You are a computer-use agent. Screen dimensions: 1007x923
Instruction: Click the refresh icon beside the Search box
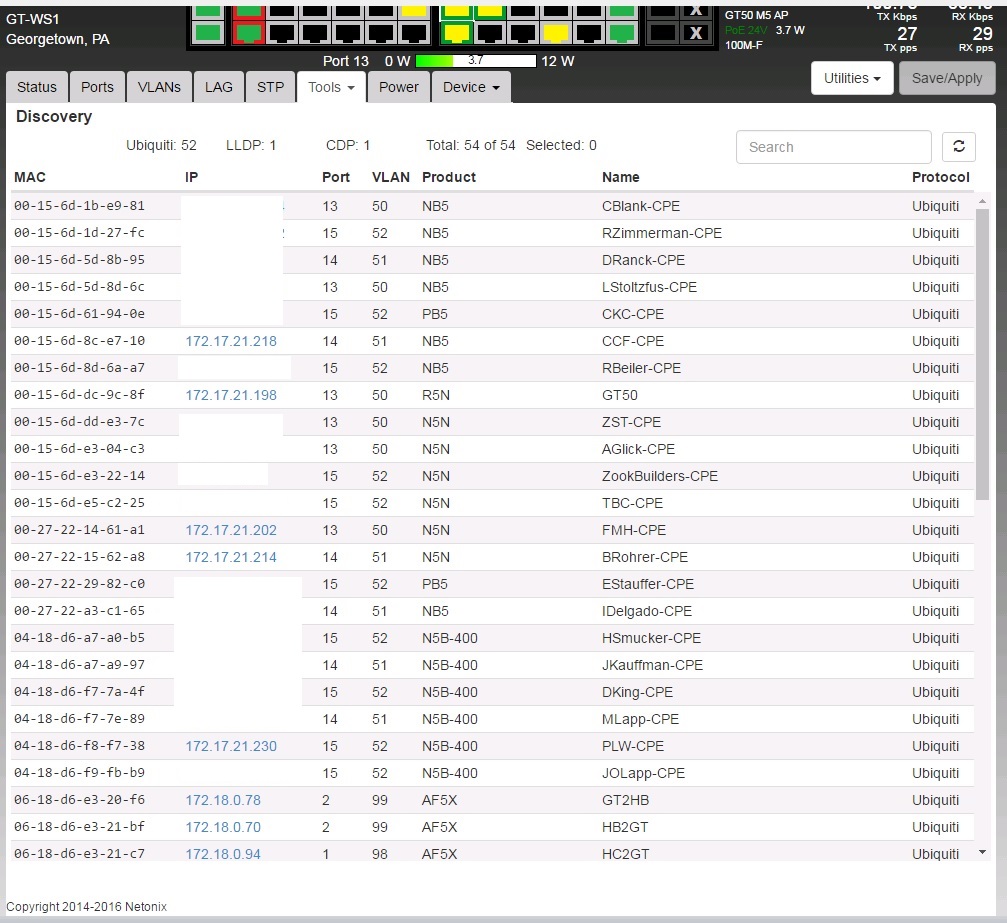click(958, 147)
